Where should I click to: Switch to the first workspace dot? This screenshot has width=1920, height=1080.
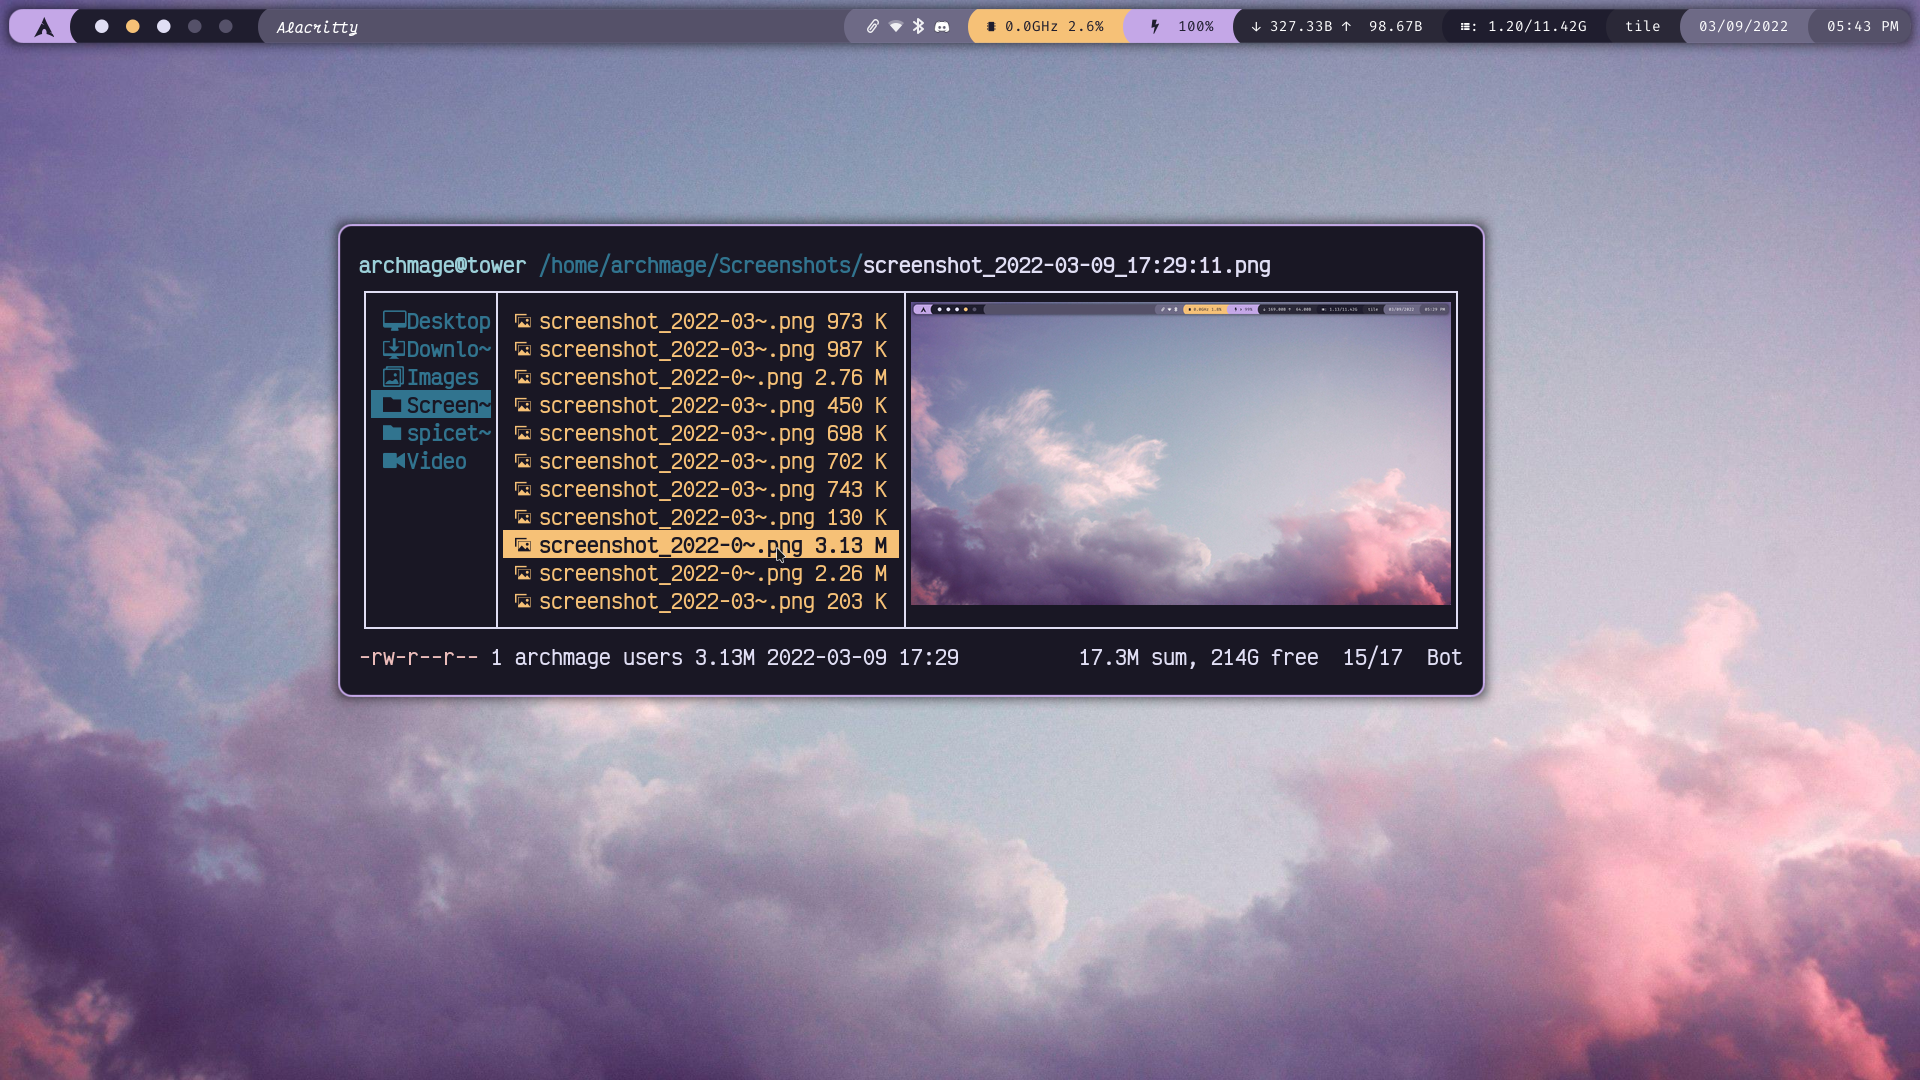click(x=102, y=27)
